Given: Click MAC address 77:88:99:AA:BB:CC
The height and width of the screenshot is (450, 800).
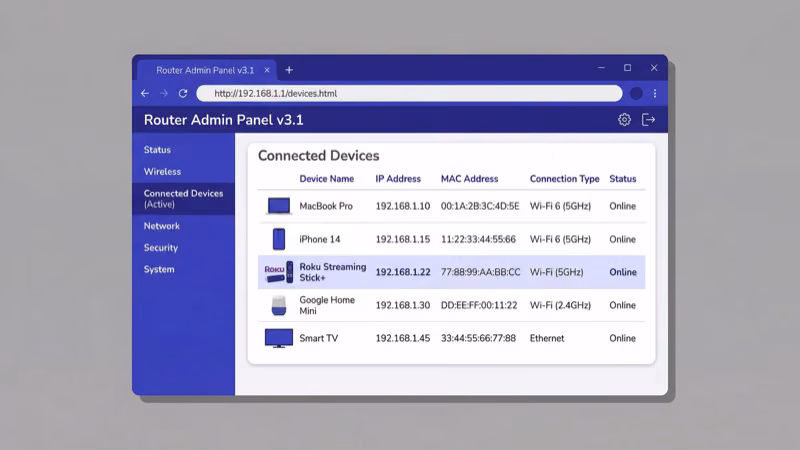Looking at the screenshot, I should click(x=481, y=272).
